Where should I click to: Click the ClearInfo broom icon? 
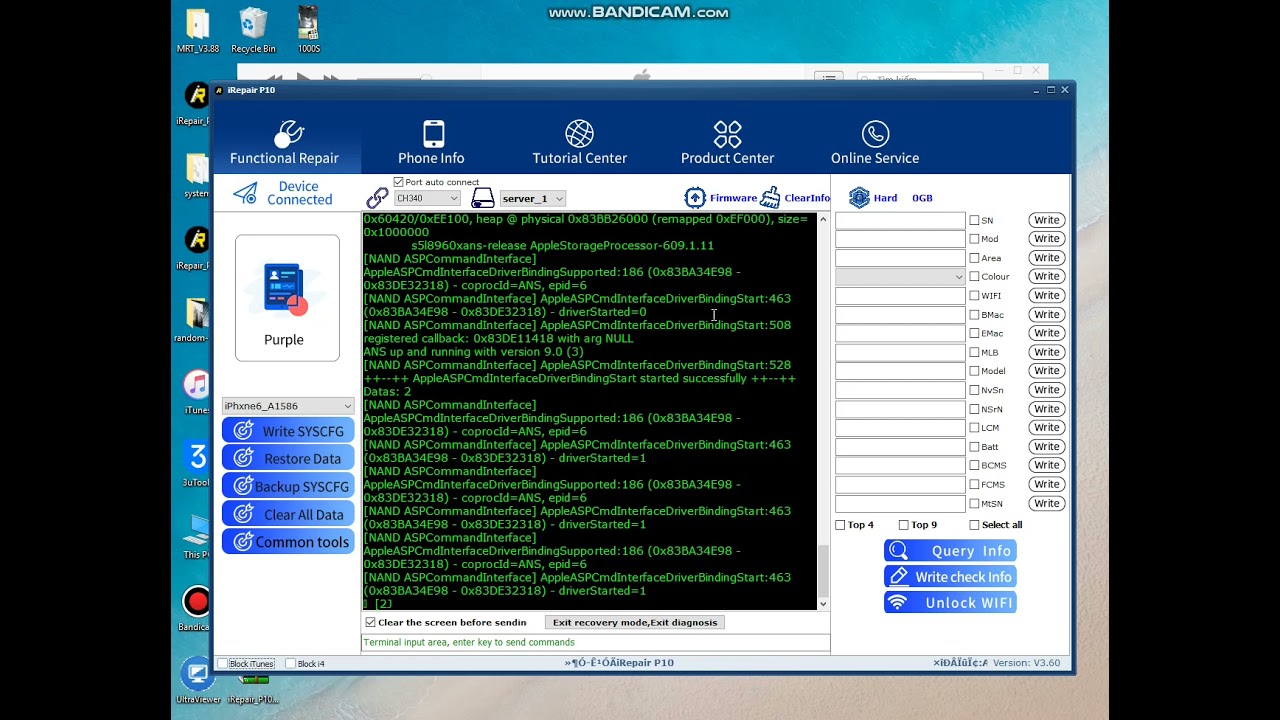click(x=770, y=197)
